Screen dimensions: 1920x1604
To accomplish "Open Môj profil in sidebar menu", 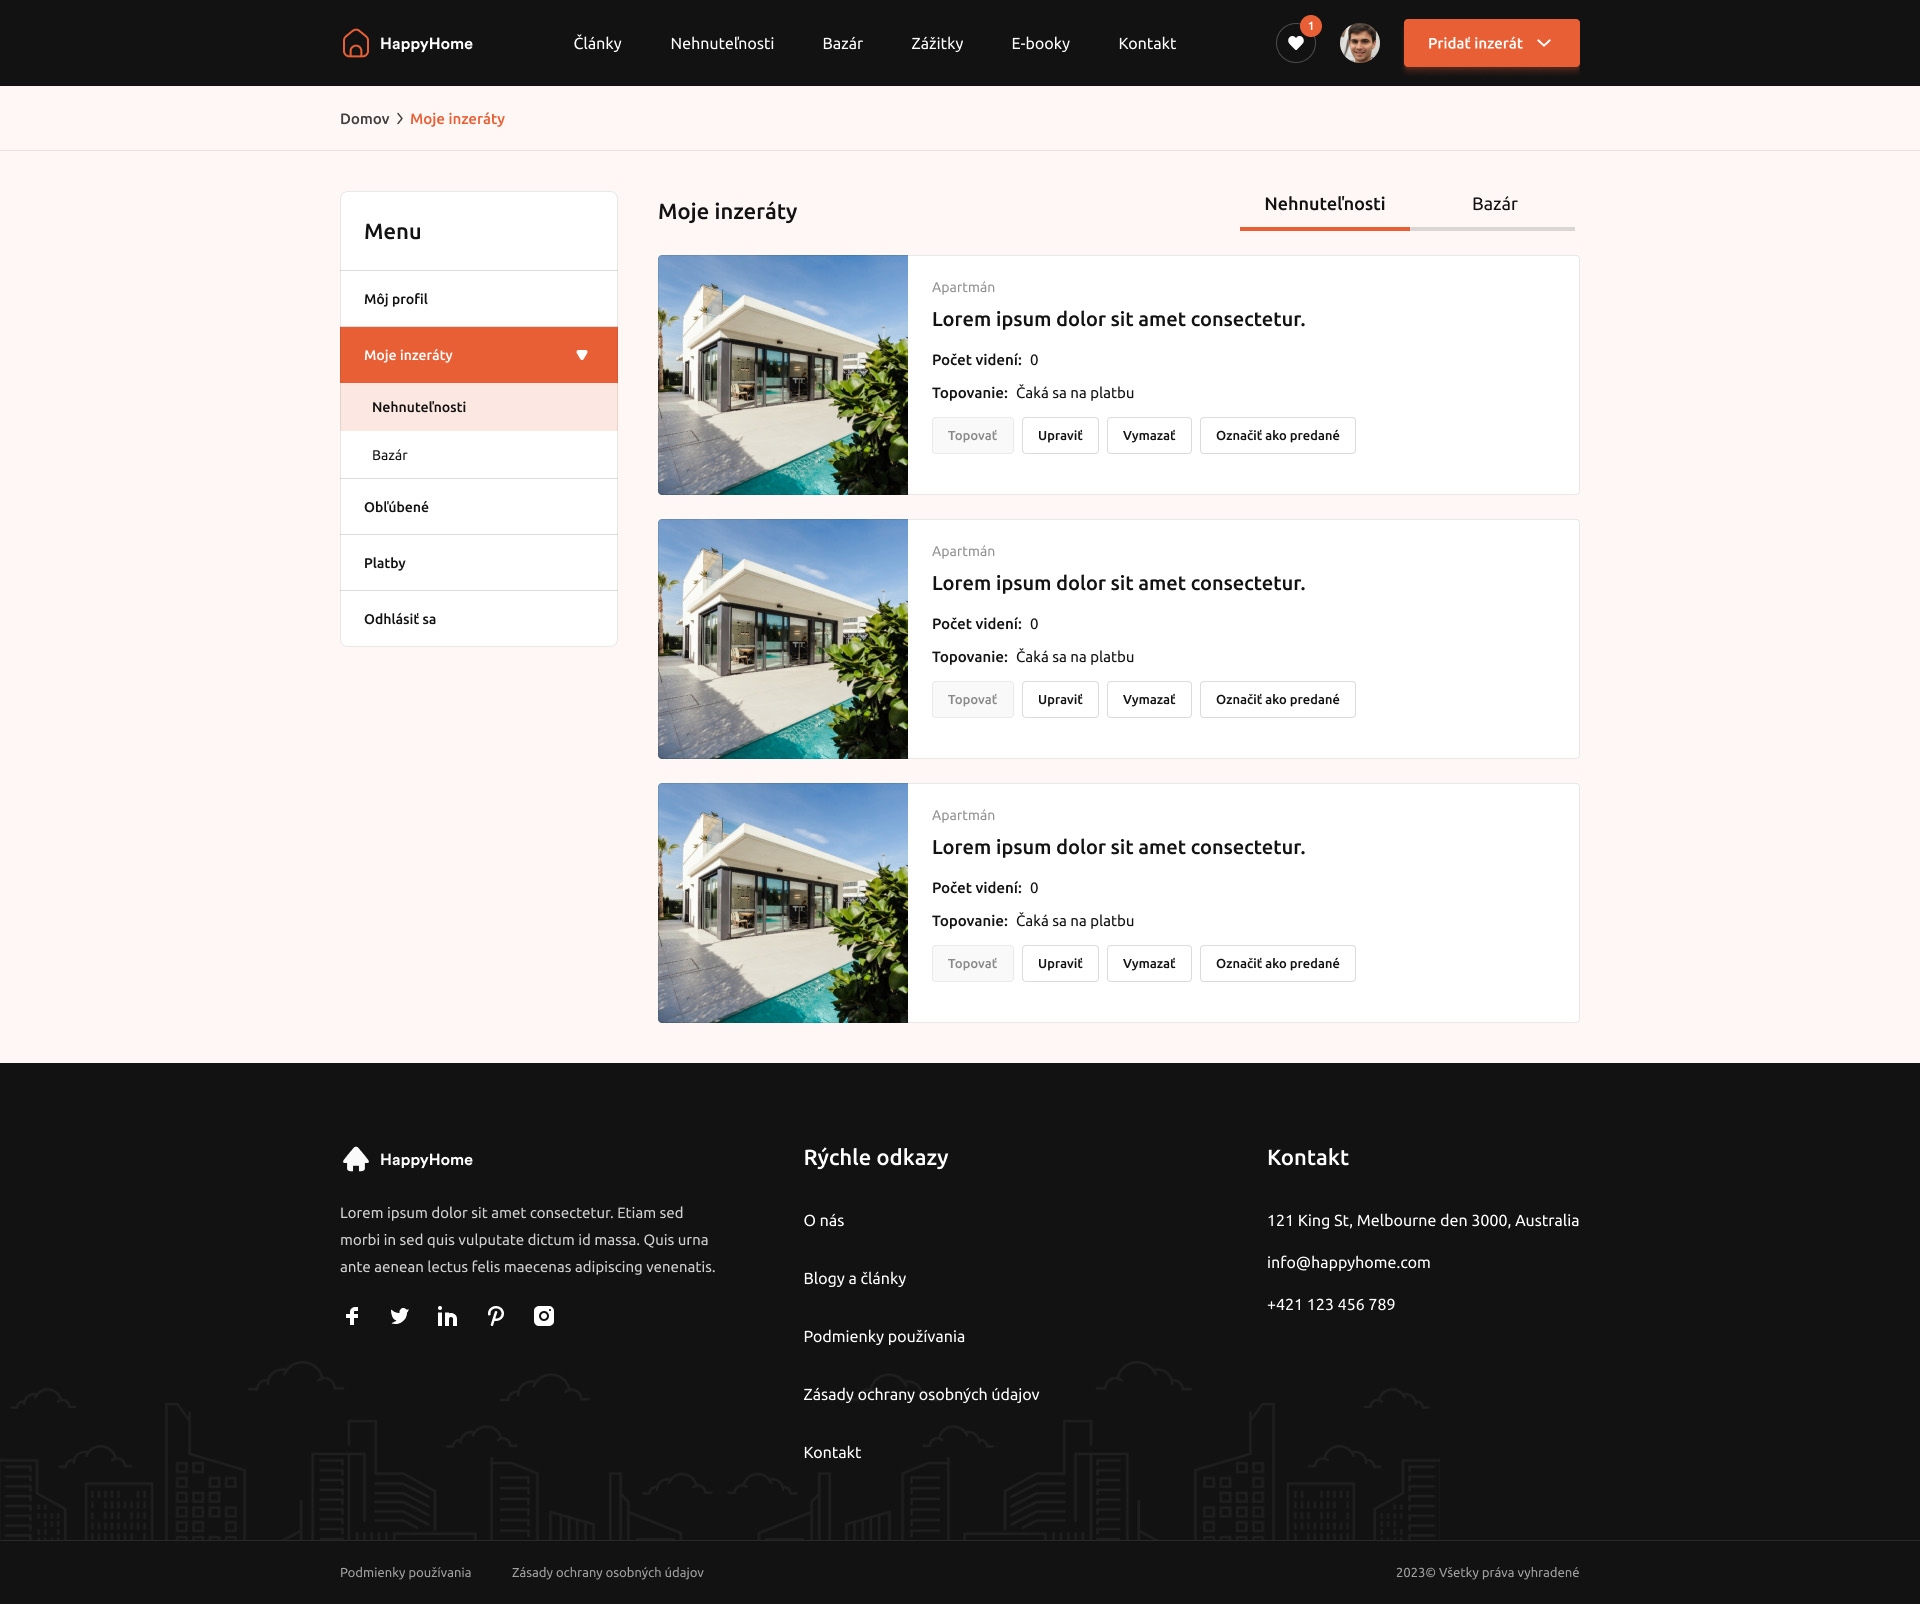I will (479, 299).
